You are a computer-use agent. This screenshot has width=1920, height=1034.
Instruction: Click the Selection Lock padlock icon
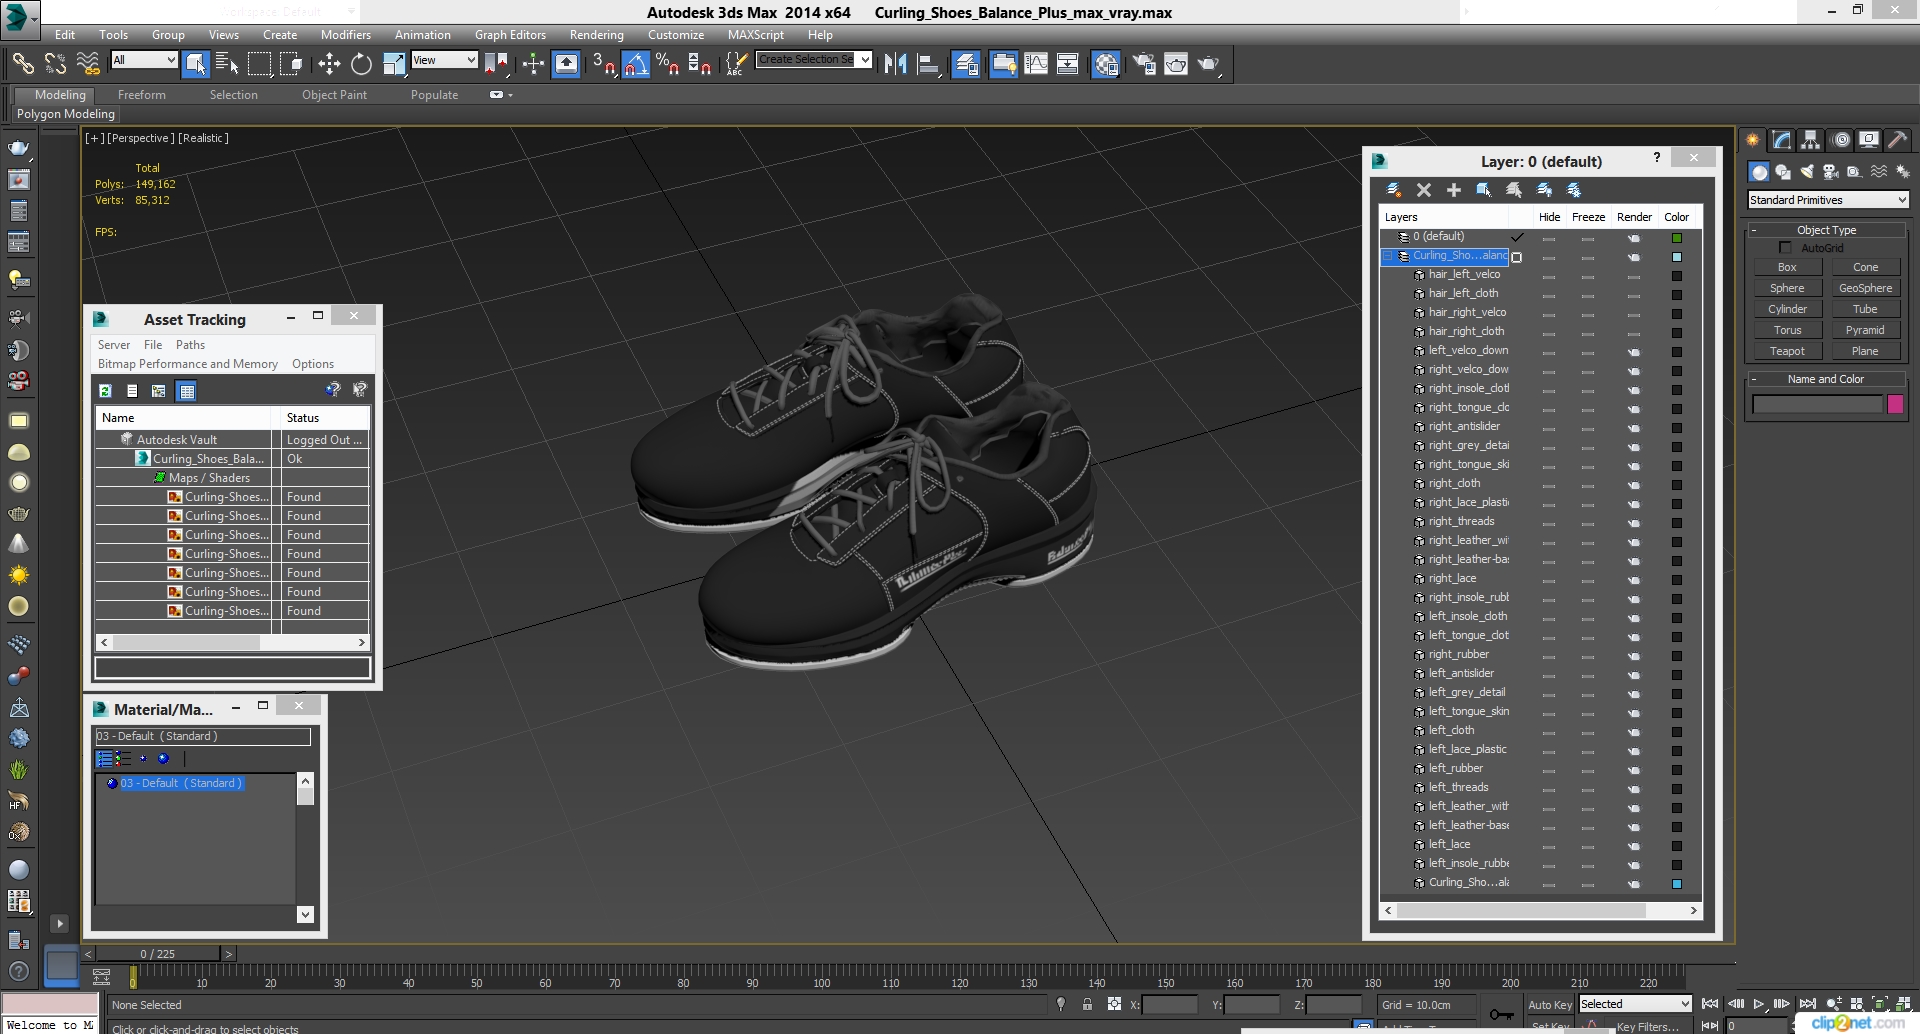pos(1087,1004)
